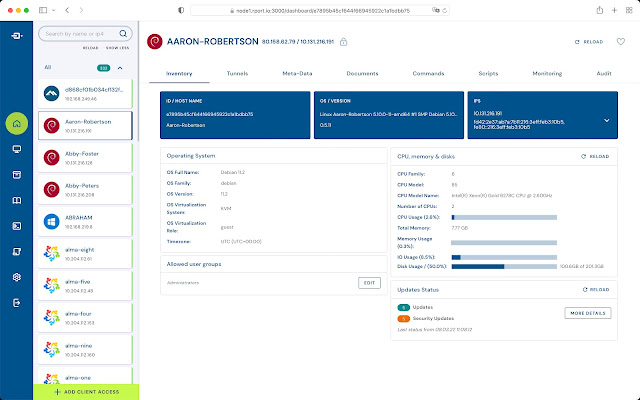The height and width of the screenshot is (400, 640).
Task: Toggle SHOW LESS in client list
Action: (x=117, y=48)
